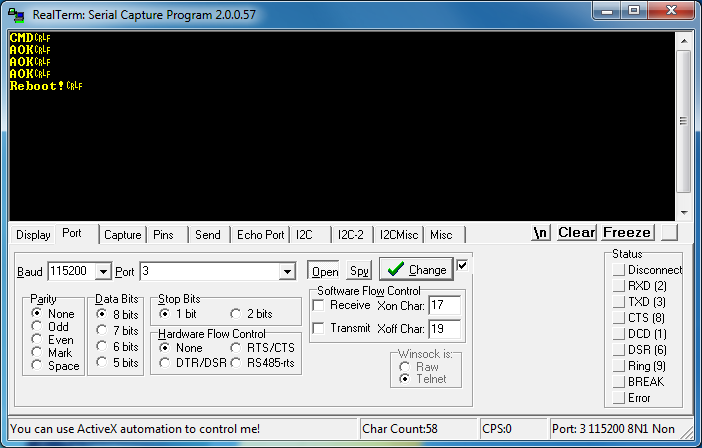This screenshot has height=448, width=702.
Task: Click the Port: 3 115200 8N1 status text
Action: 613,429
